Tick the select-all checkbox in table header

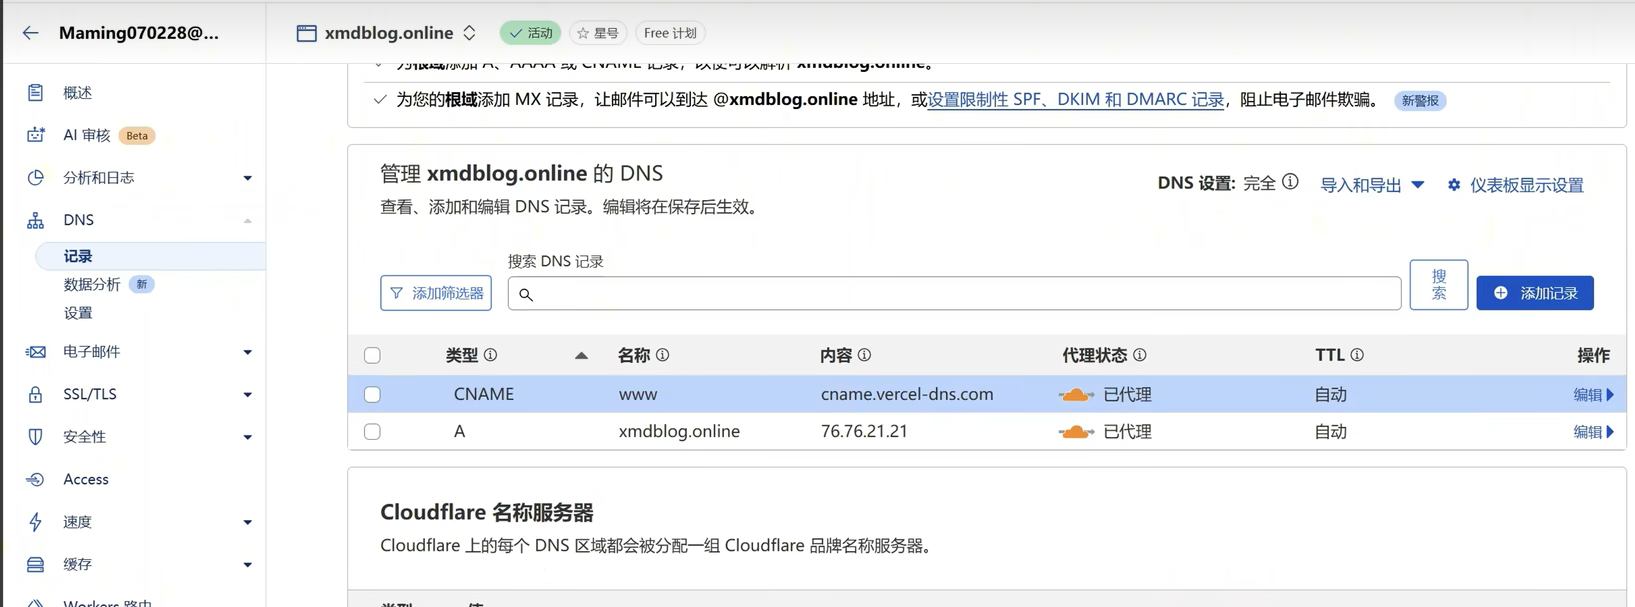pyautogui.click(x=372, y=355)
